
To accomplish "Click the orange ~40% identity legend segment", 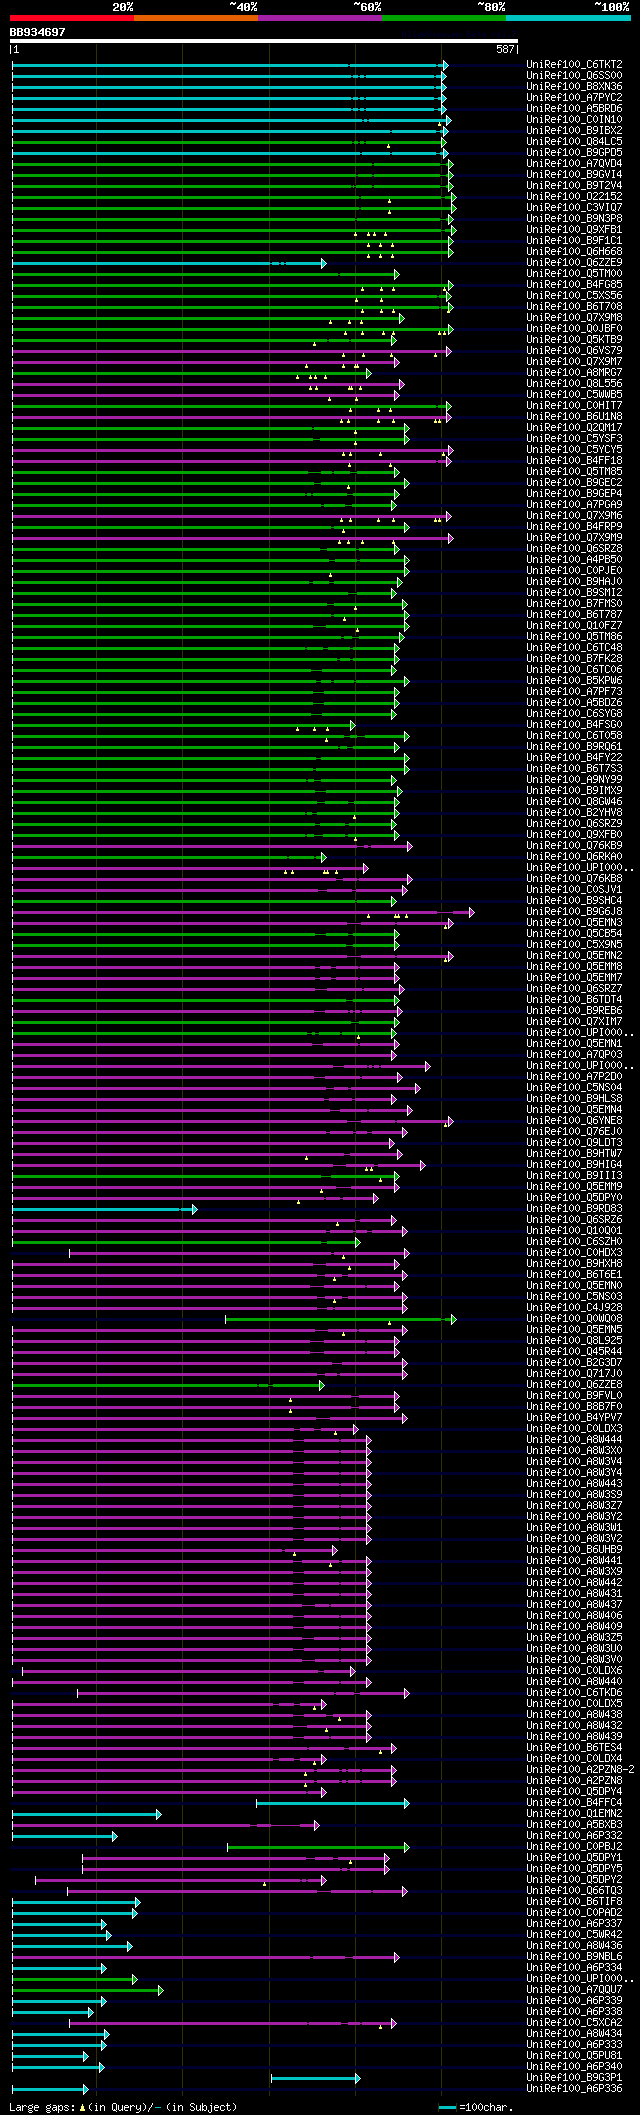I will [195, 18].
